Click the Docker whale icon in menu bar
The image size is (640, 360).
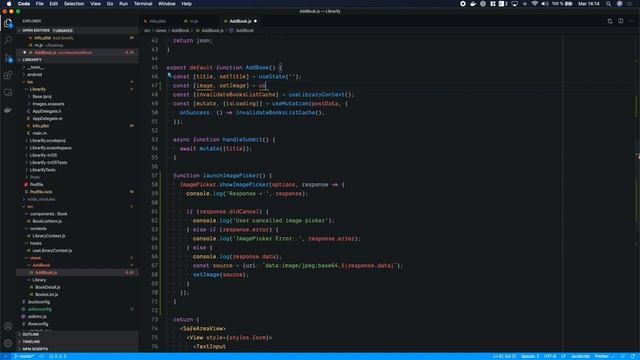click(473, 4)
